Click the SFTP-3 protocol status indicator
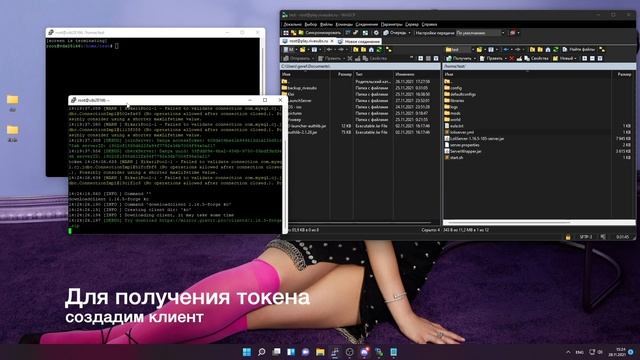The image size is (640, 360). [x=586, y=237]
